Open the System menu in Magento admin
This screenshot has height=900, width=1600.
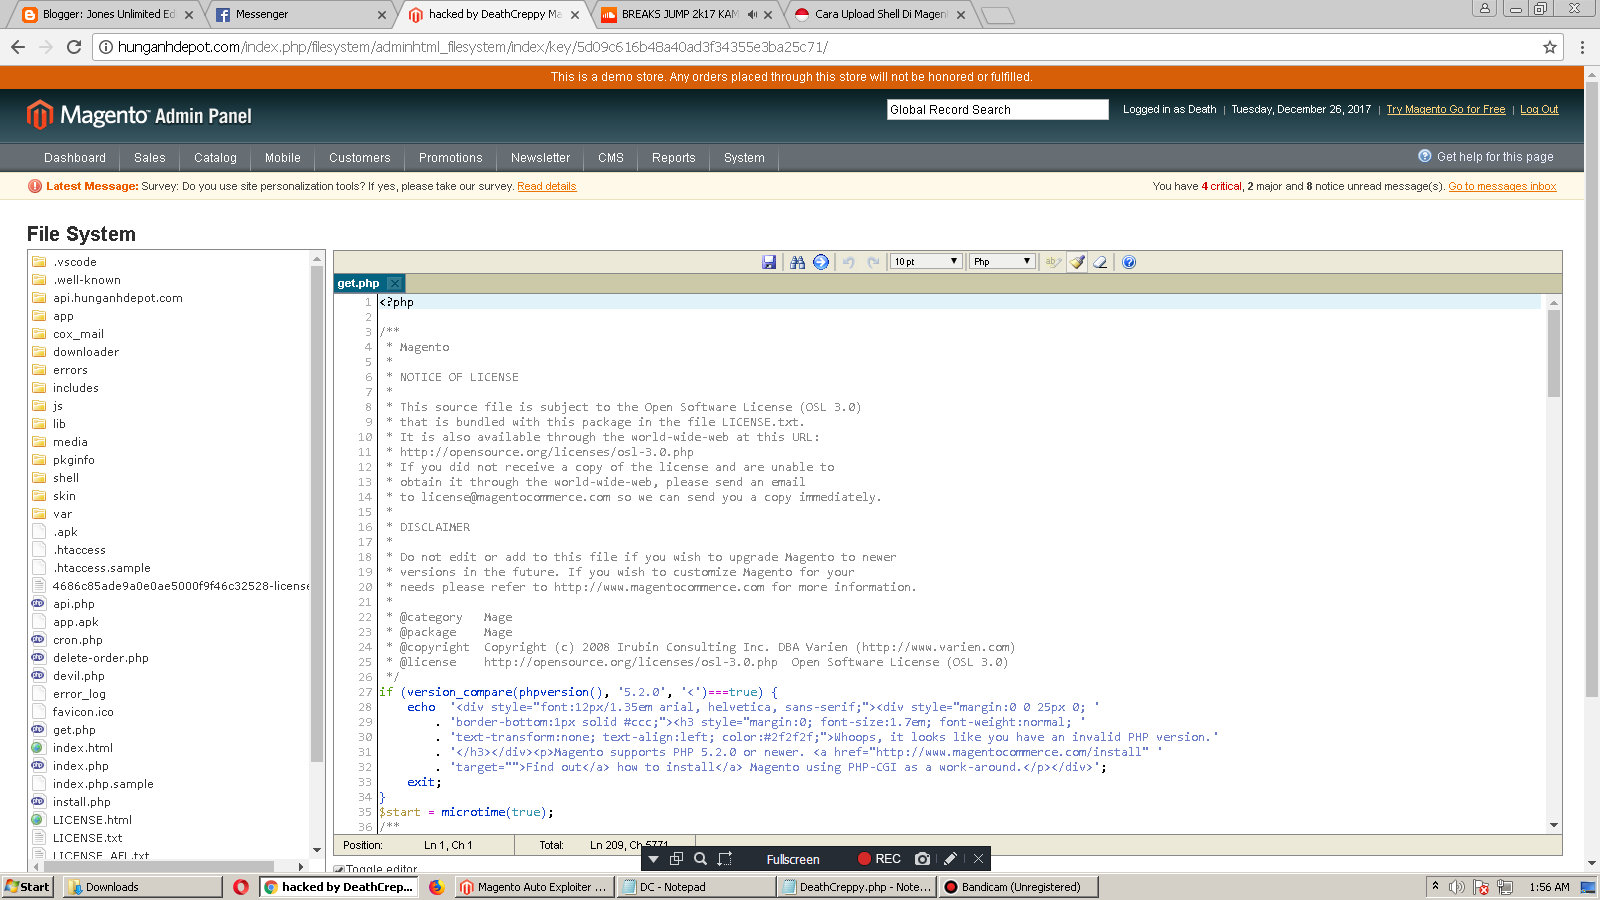coord(743,157)
